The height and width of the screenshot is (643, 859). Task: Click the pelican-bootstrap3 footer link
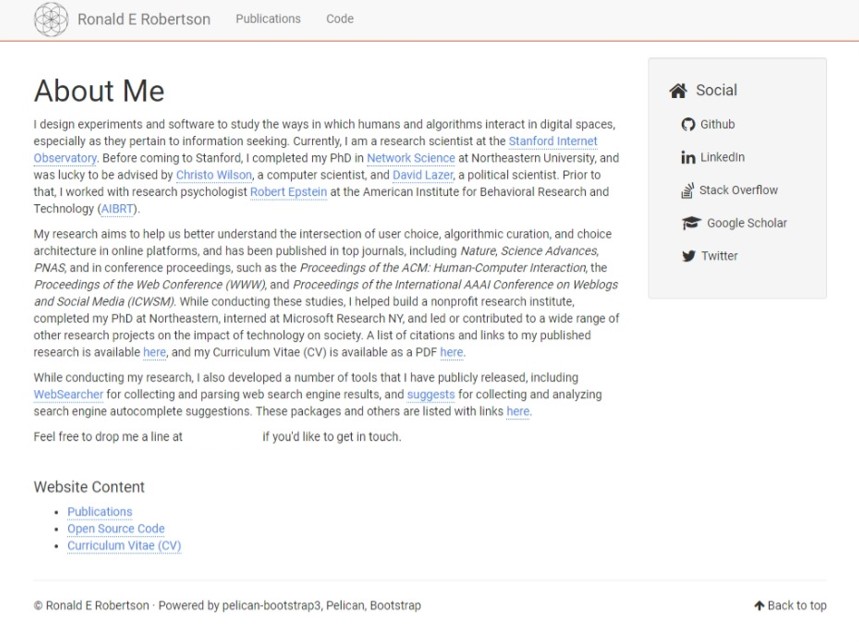272,606
